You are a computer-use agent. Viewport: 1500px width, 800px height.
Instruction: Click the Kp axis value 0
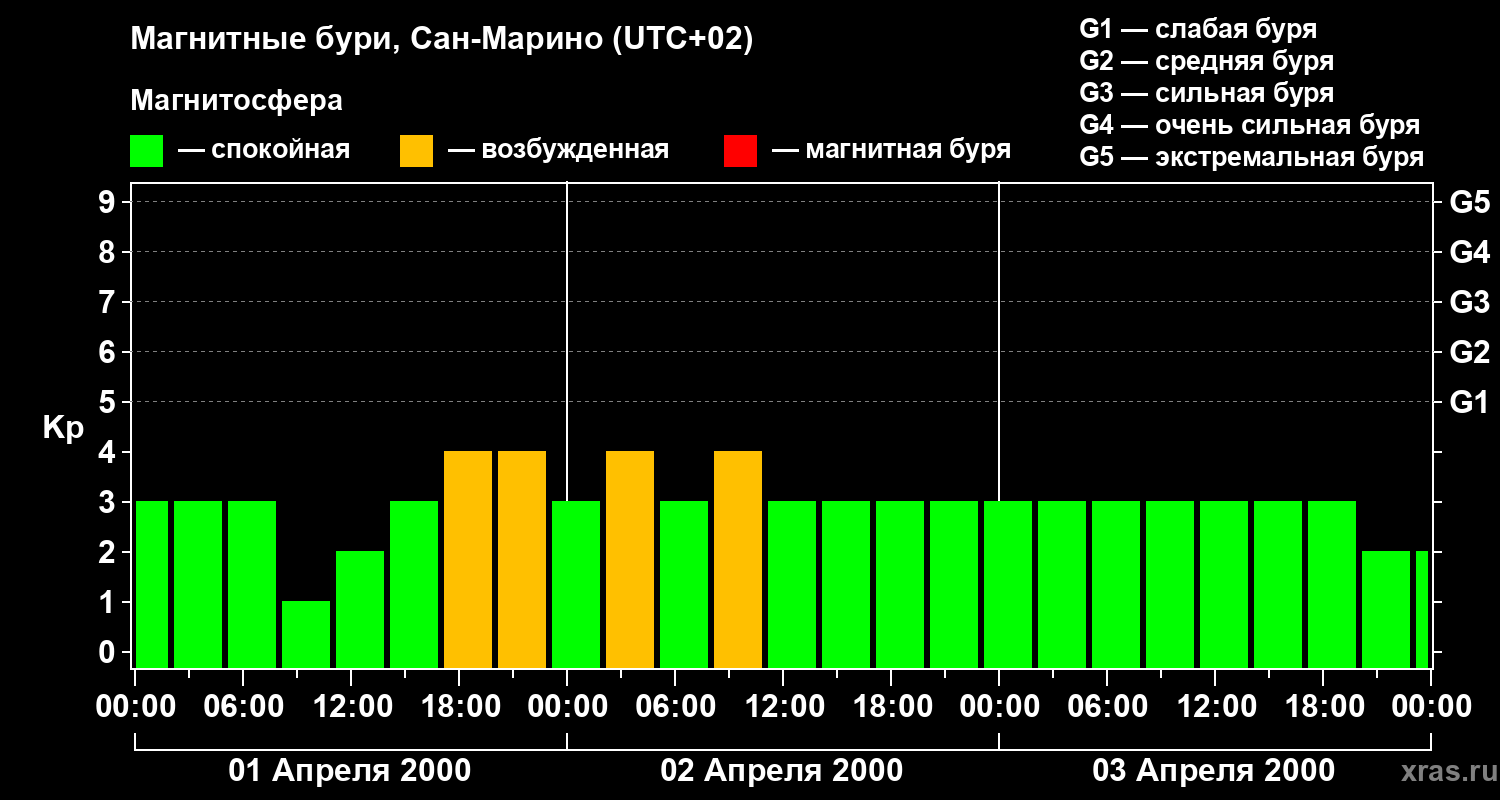coord(109,652)
